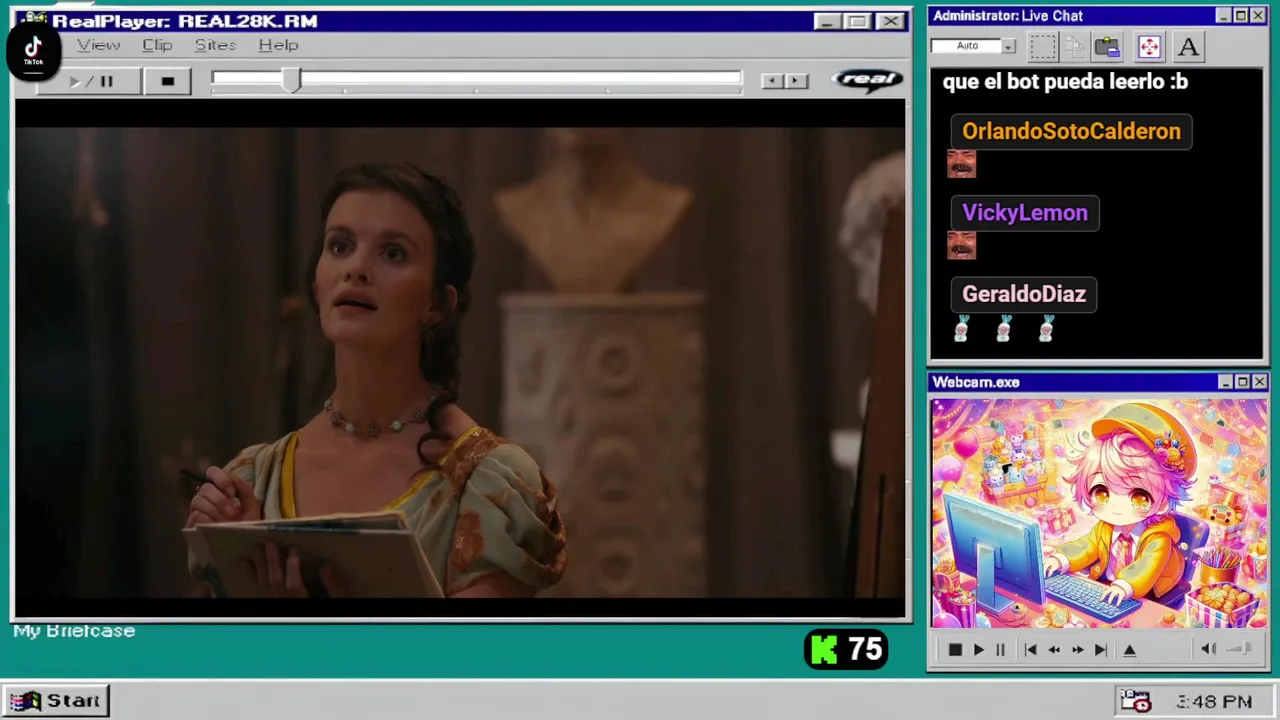Image resolution: width=1280 pixels, height=720 pixels.
Task: Open the Clip menu
Action: click(157, 45)
